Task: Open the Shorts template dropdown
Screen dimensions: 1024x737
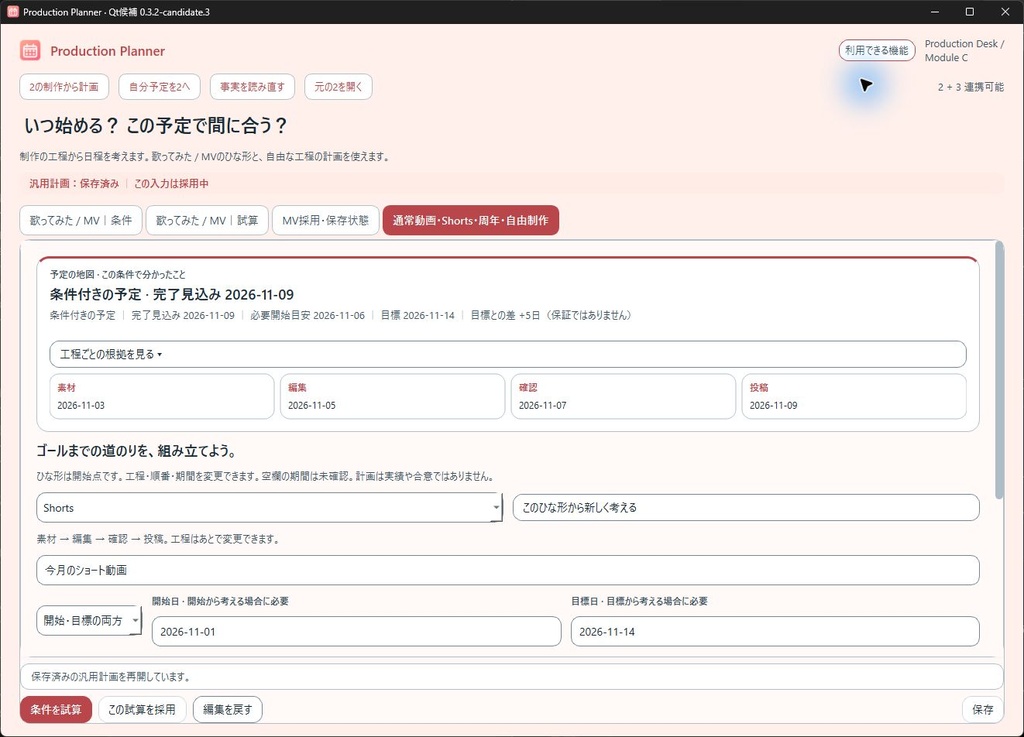Action: [x=269, y=508]
